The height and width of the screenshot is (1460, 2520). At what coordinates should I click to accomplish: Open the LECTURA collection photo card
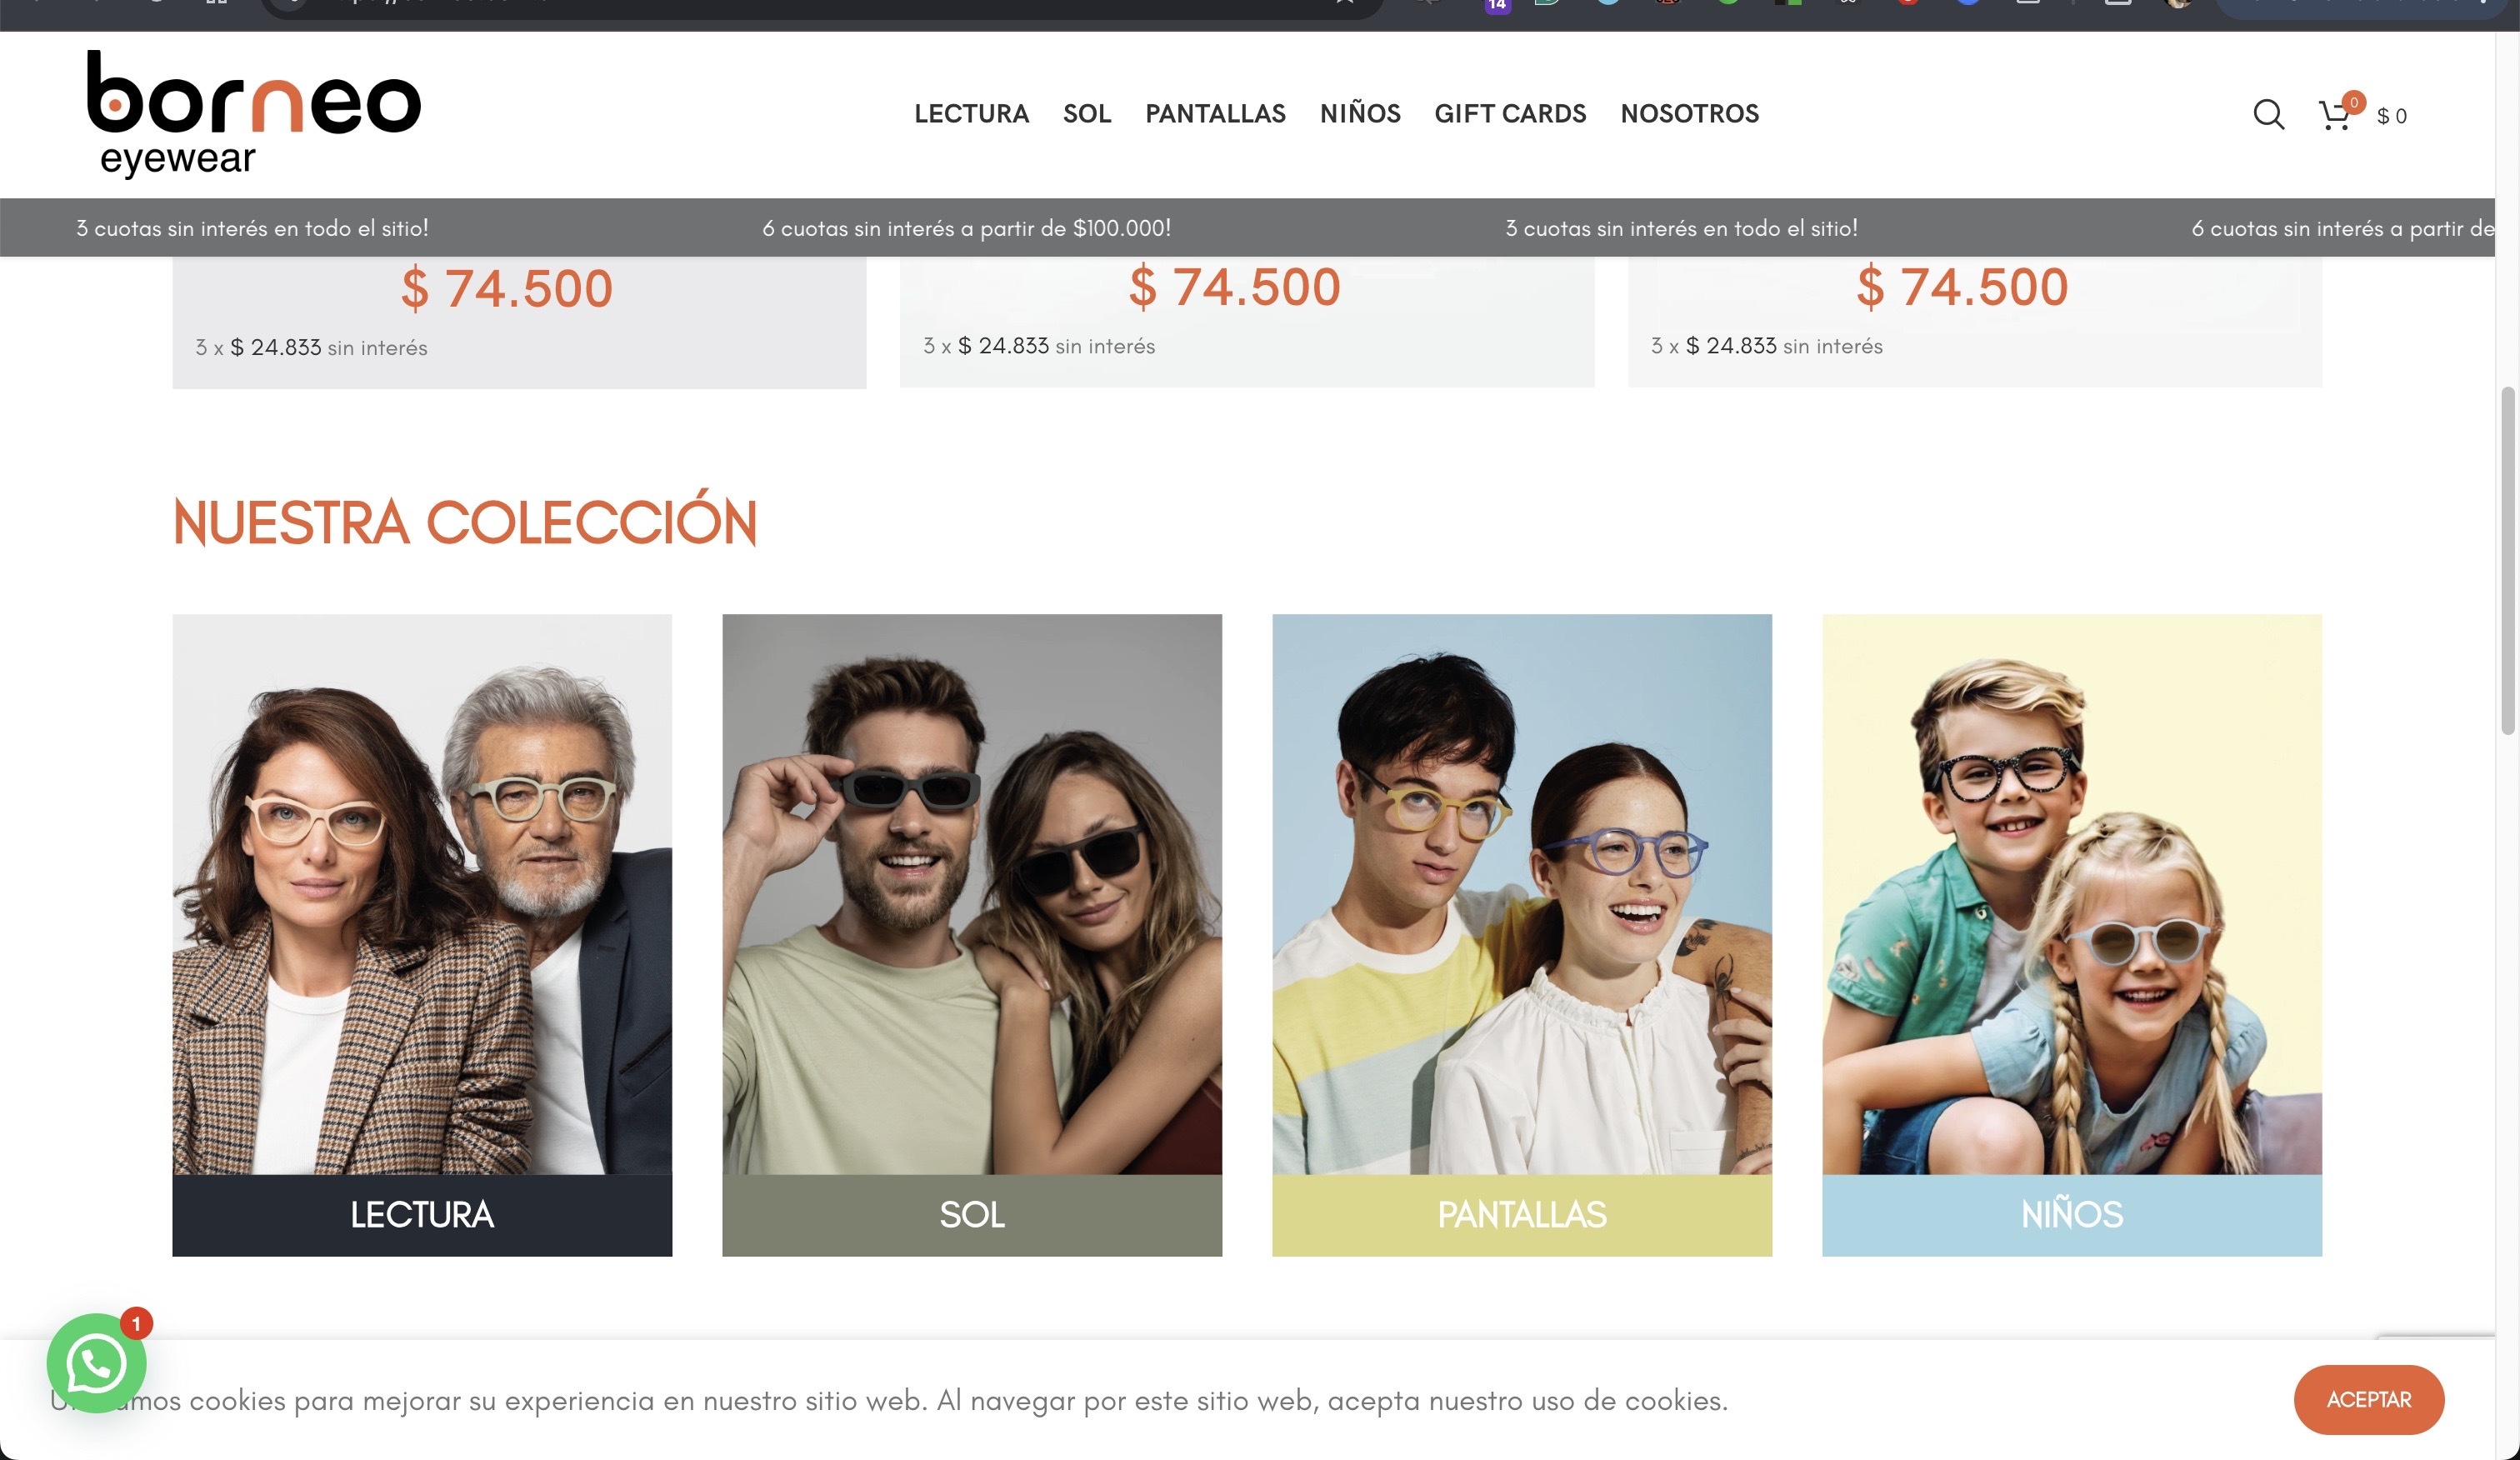422,894
